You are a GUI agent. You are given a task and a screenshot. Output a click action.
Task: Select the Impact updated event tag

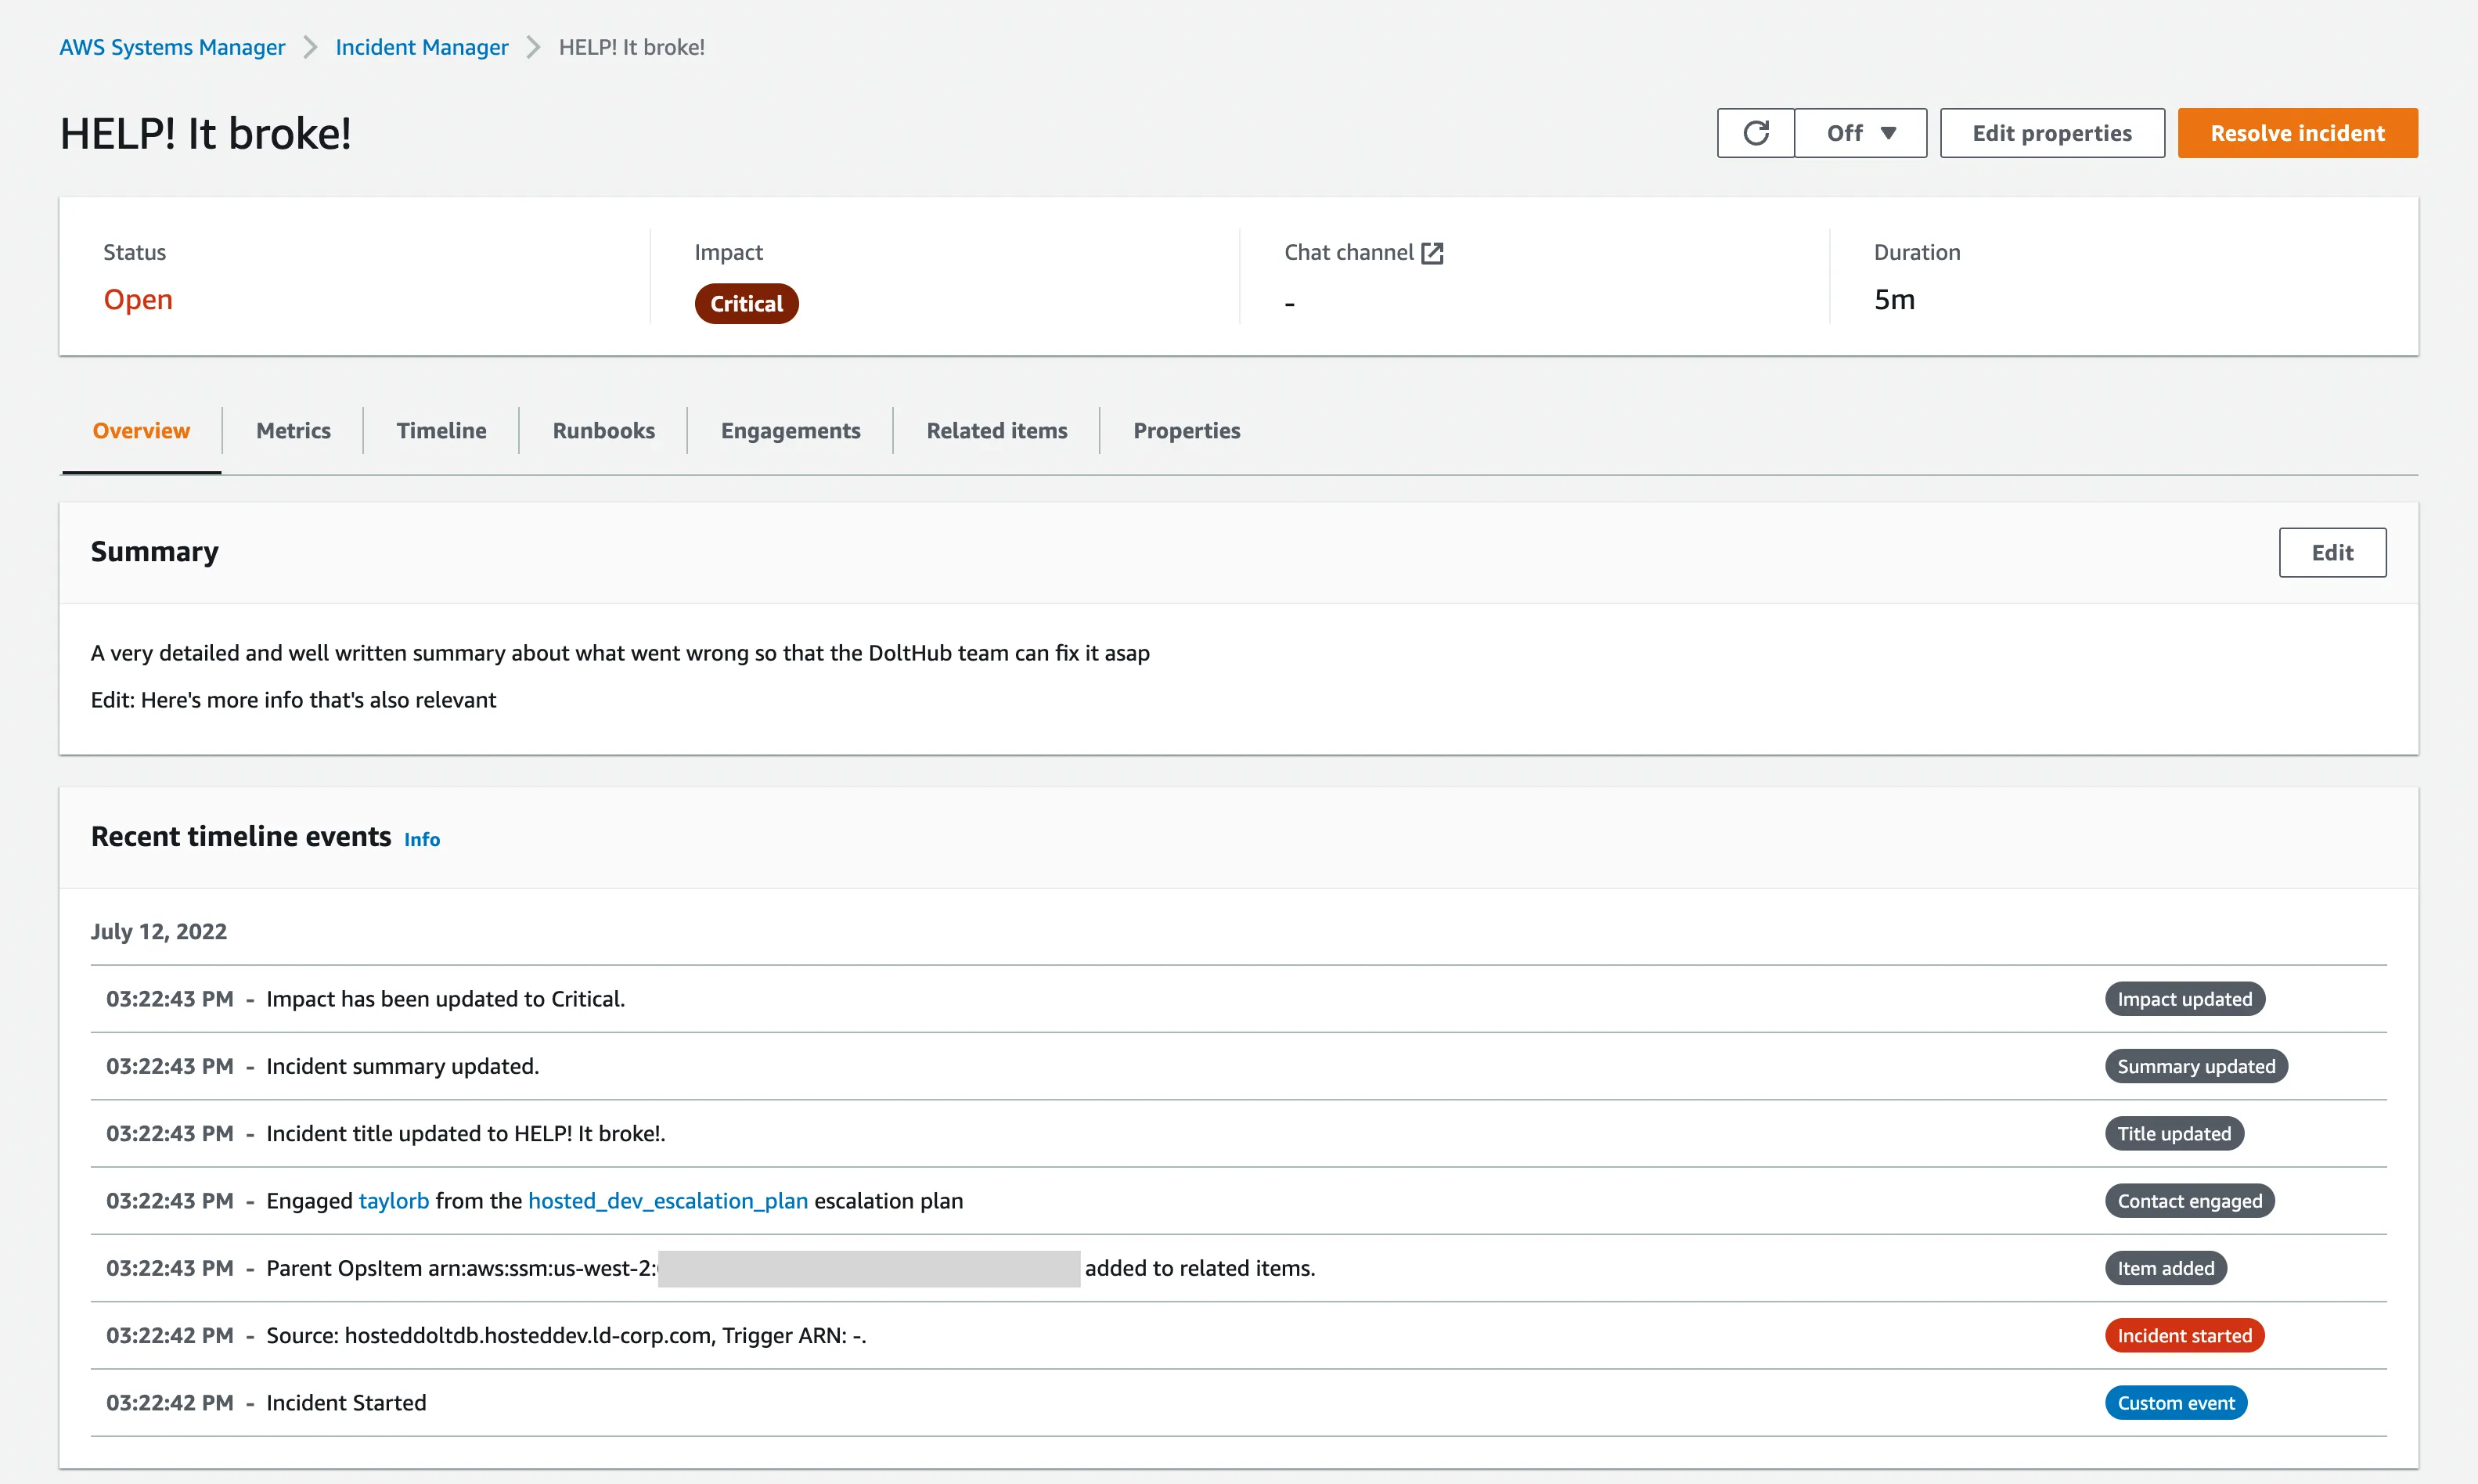pyautogui.click(x=2185, y=998)
